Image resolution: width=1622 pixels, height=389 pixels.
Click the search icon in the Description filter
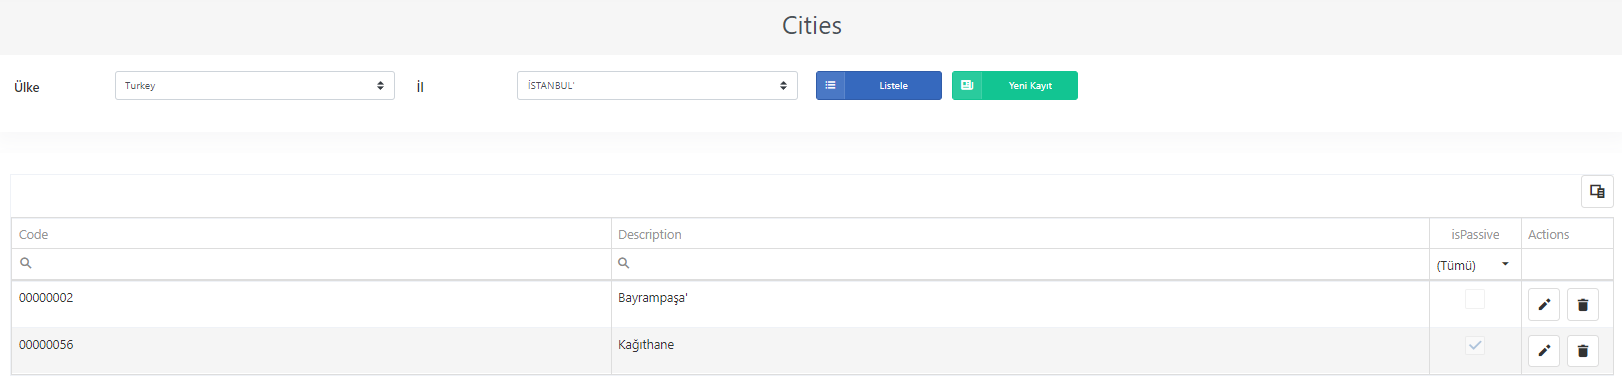tap(624, 263)
